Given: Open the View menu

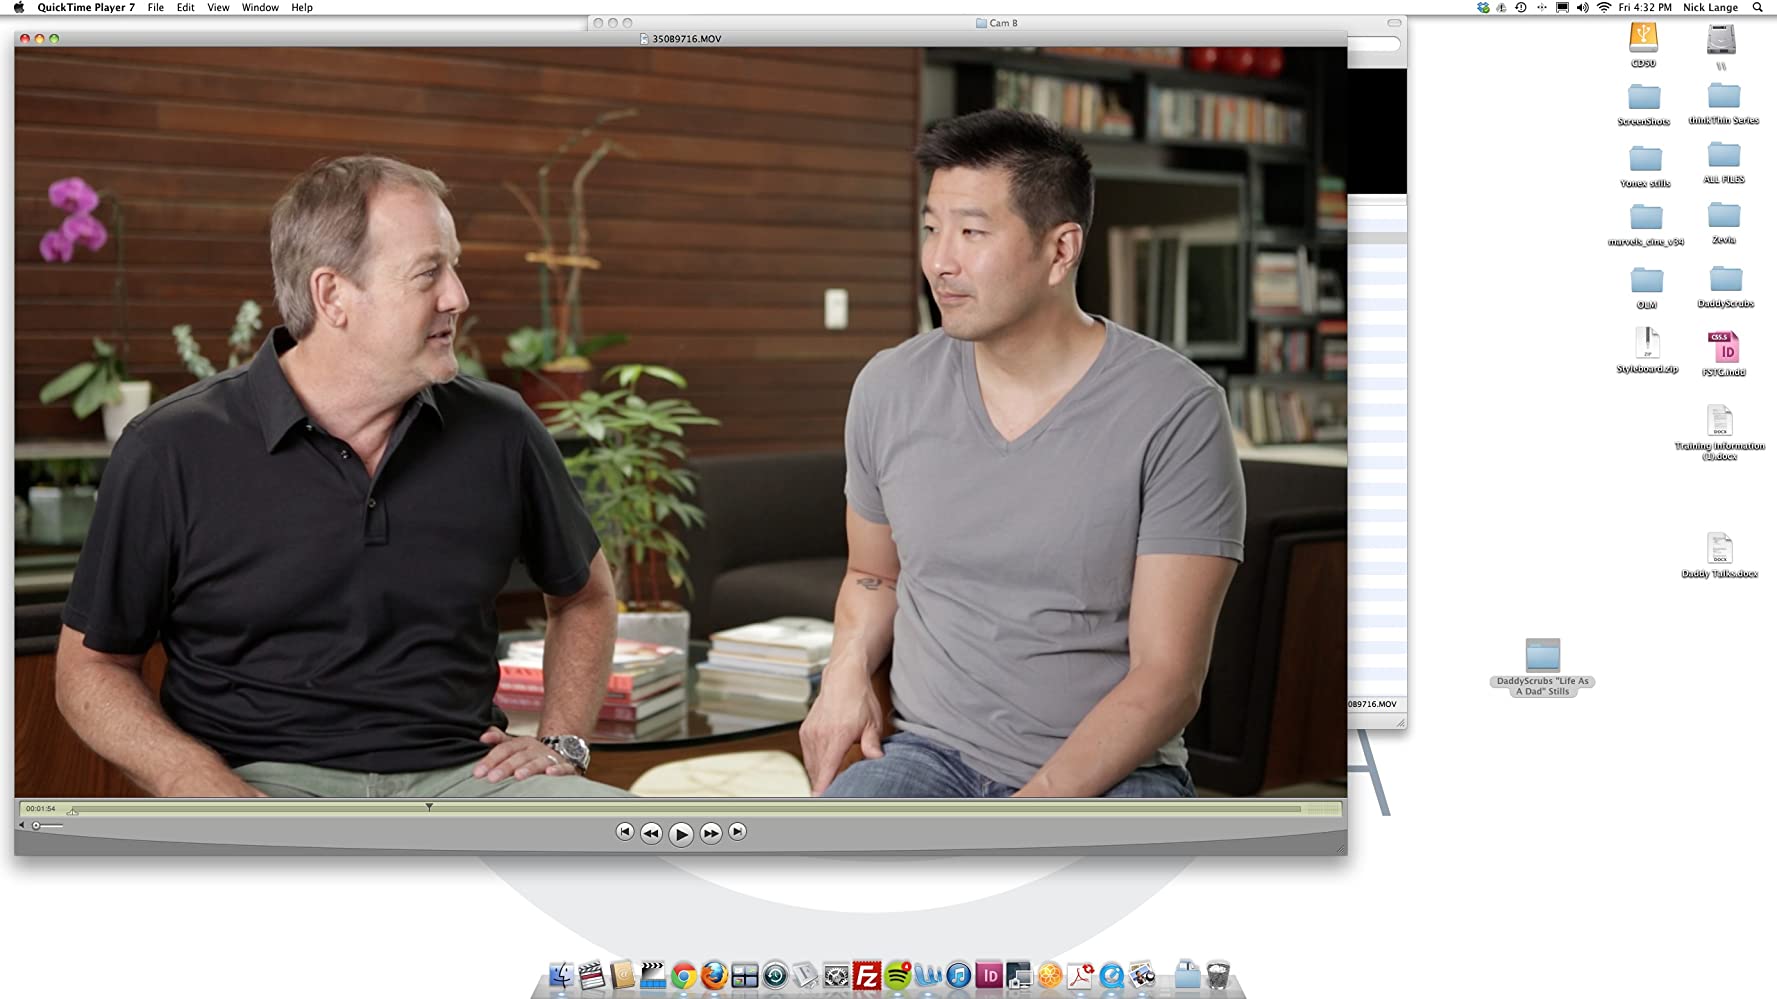Looking at the screenshot, I should [x=218, y=8].
